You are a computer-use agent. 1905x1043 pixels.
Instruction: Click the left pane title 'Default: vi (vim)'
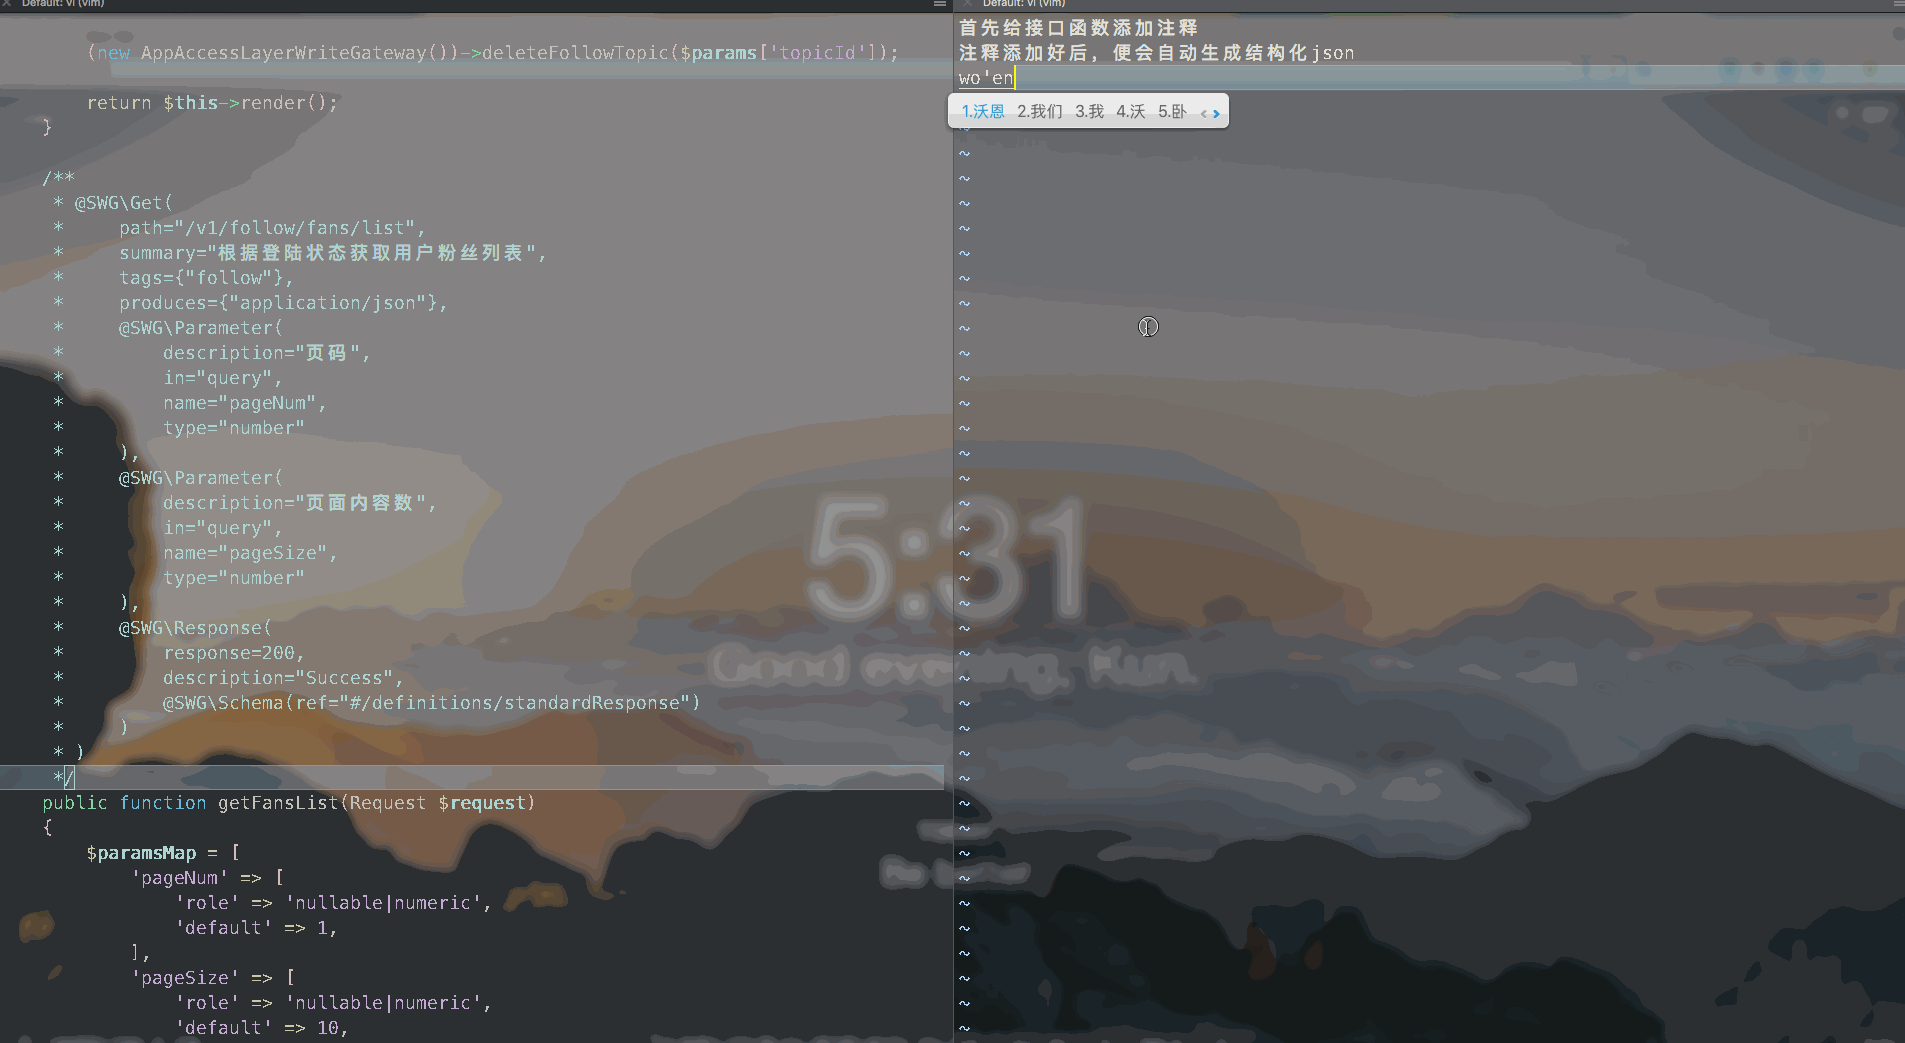coord(63,4)
